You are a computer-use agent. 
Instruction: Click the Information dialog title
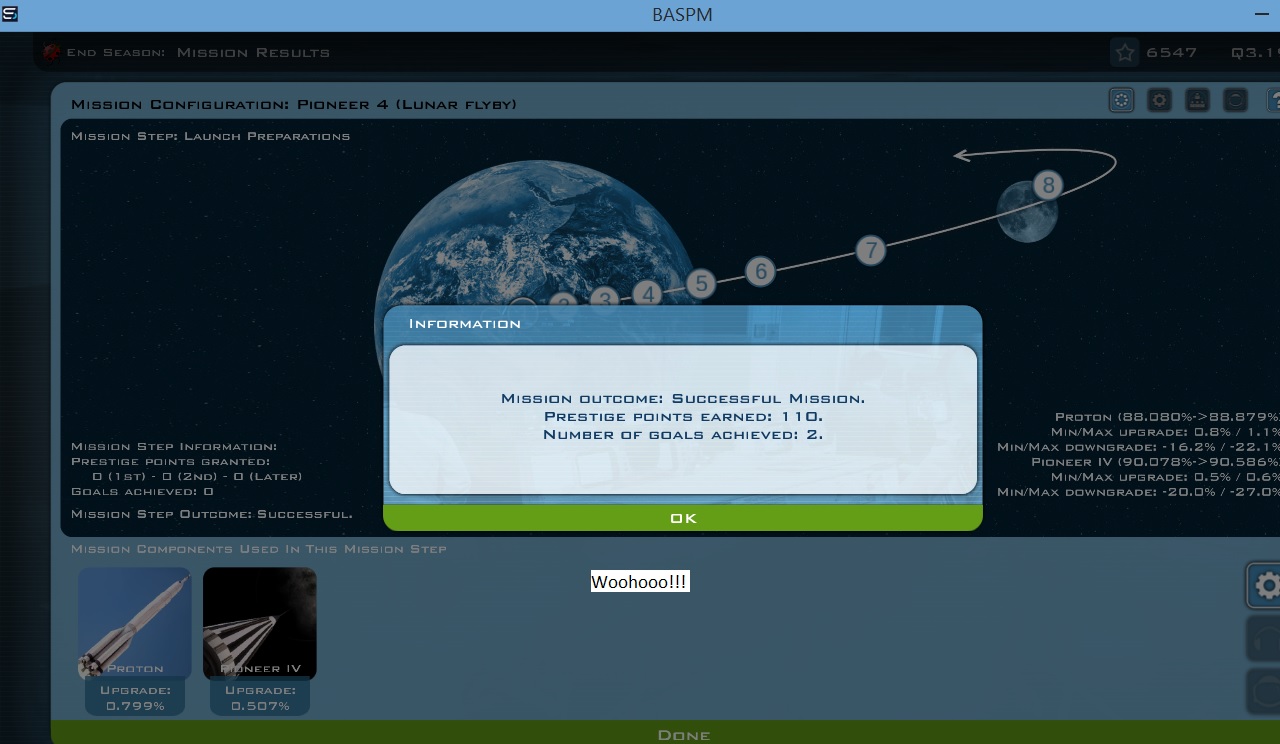[465, 323]
